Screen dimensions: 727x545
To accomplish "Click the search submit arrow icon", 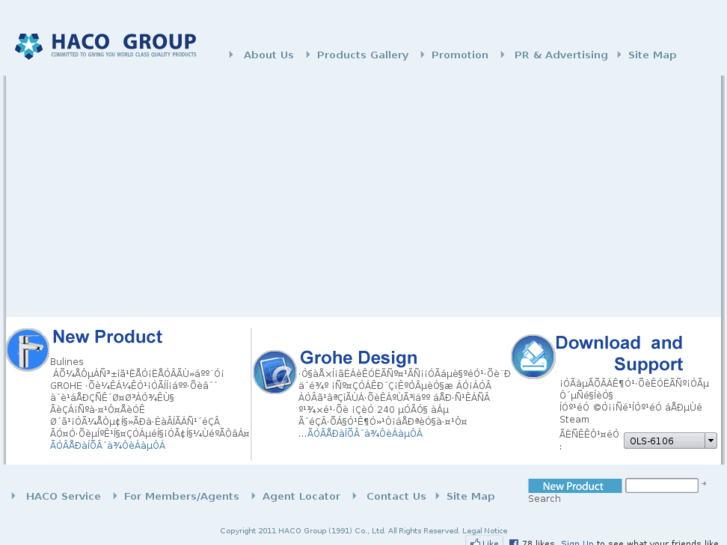I will point(704,484).
